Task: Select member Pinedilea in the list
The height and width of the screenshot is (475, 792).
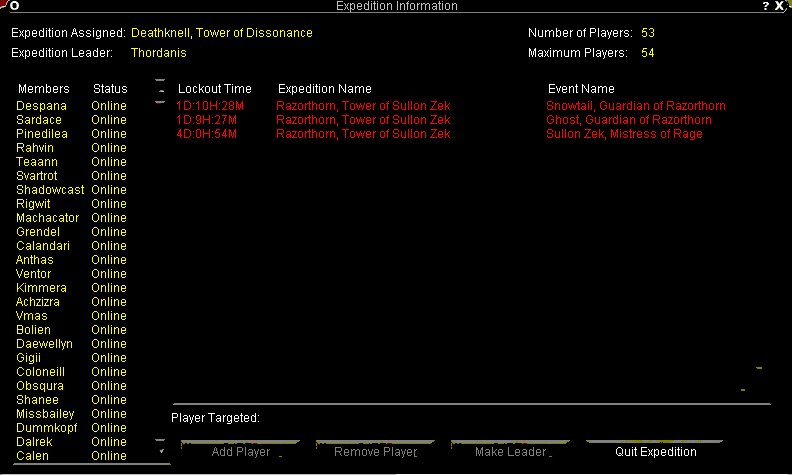Action: point(42,134)
